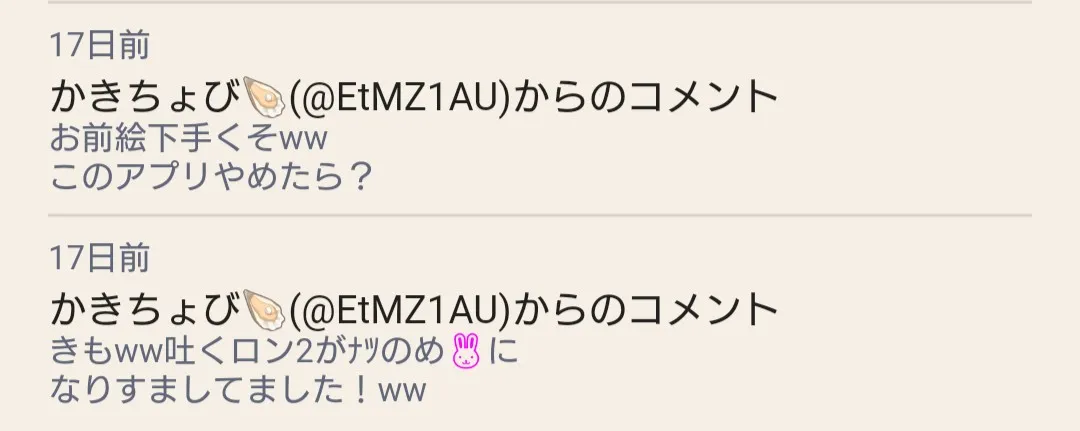
Task: Open the comment starting きもww吐くロン2が
Action: tap(284, 352)
